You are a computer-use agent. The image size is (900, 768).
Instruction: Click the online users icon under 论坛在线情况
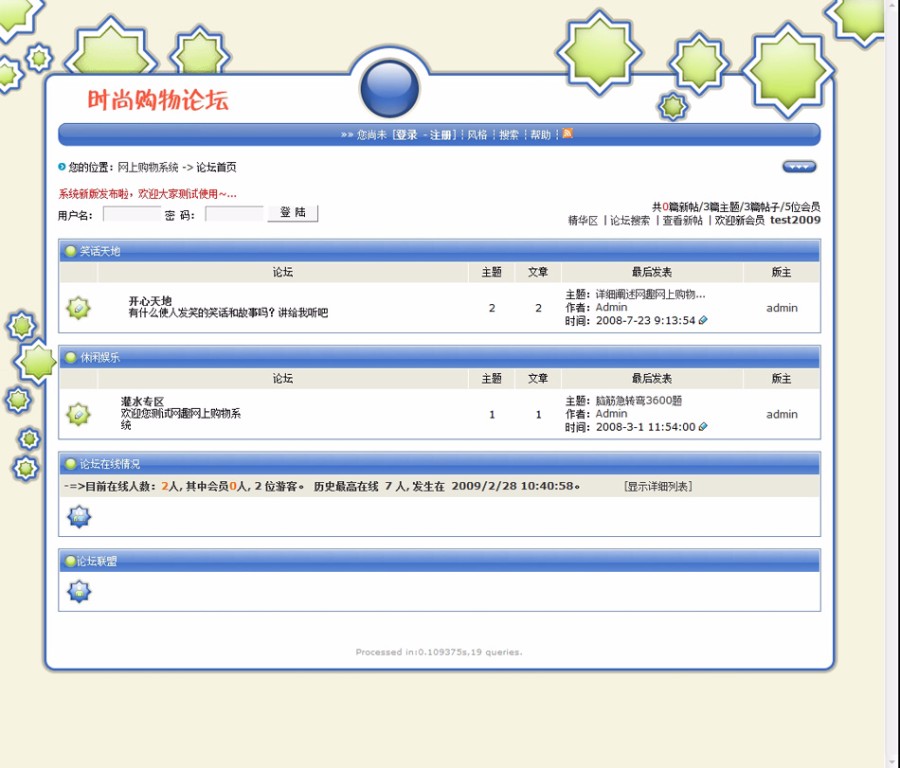click(x=79, y=517)
